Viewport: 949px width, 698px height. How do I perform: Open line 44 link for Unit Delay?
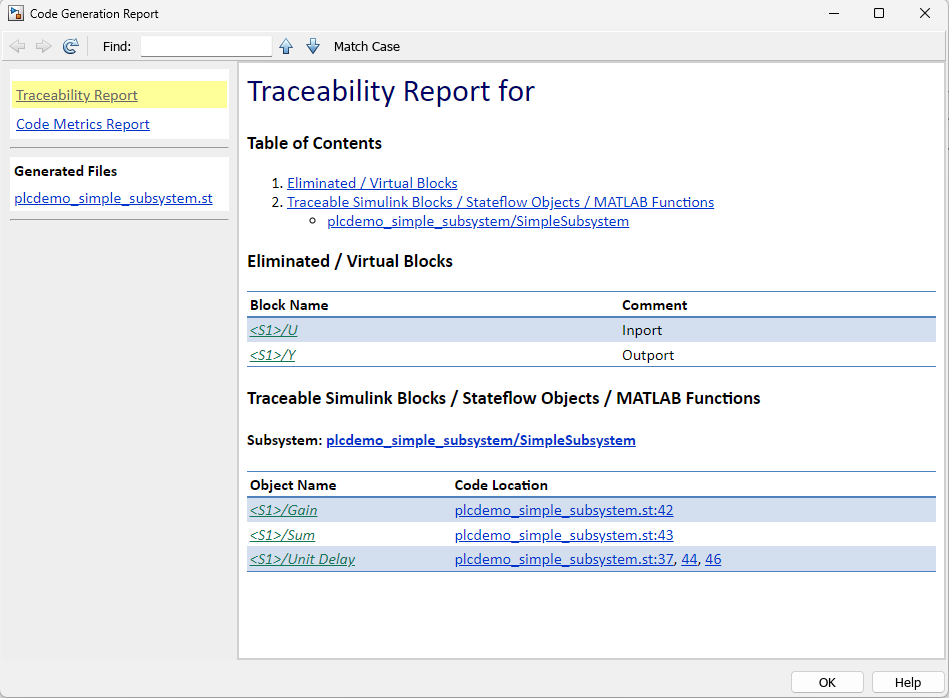pos(689,559)
